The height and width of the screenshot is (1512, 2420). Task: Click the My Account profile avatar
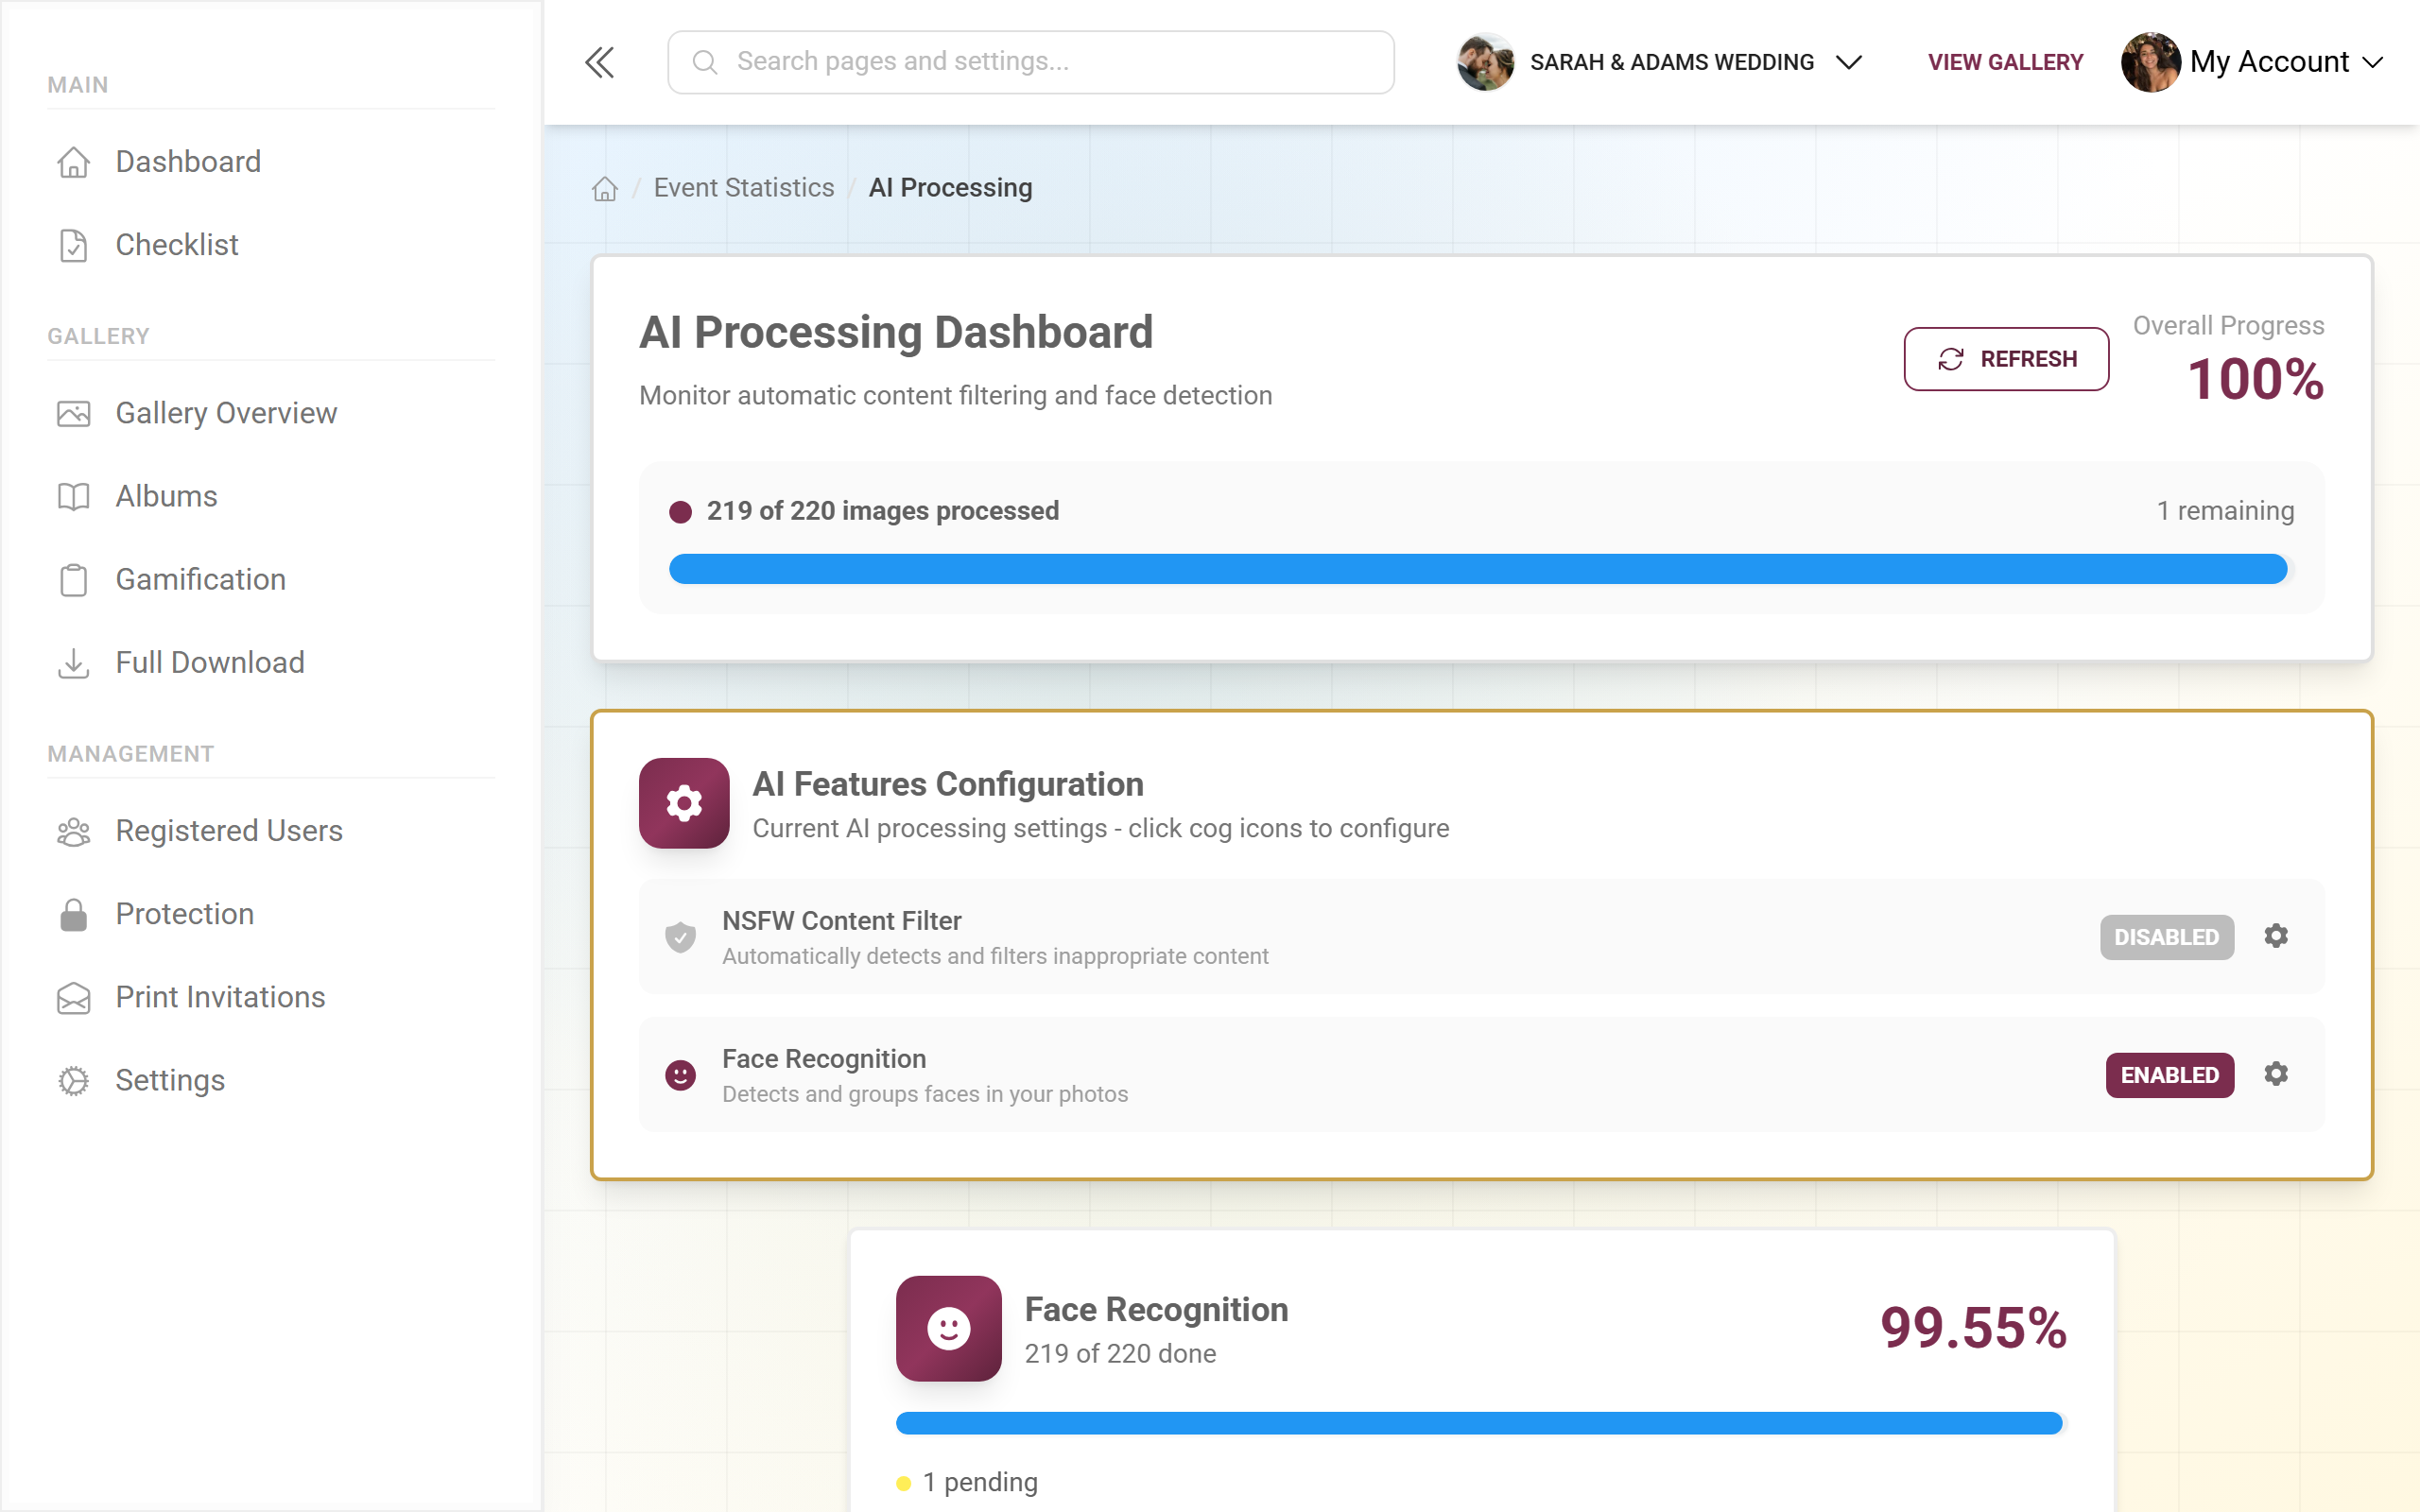point(2150,62)
